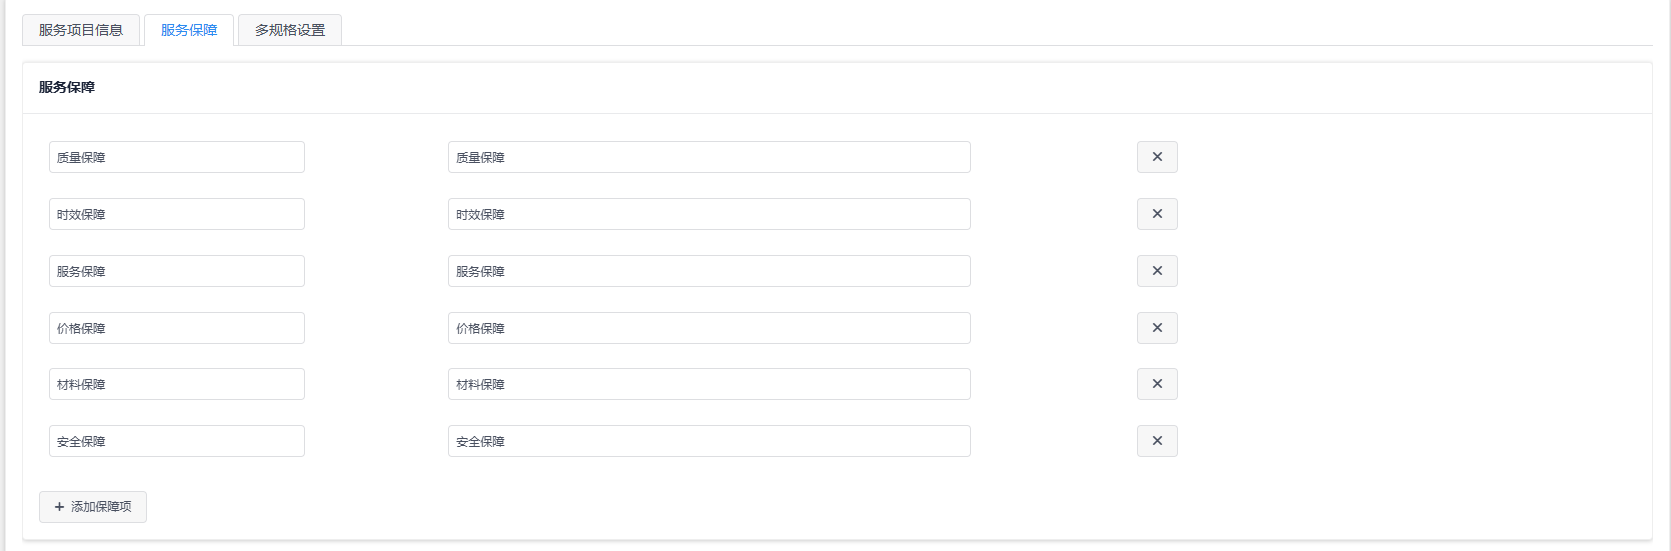Edit the 安全保障 description field

(709, 441)
